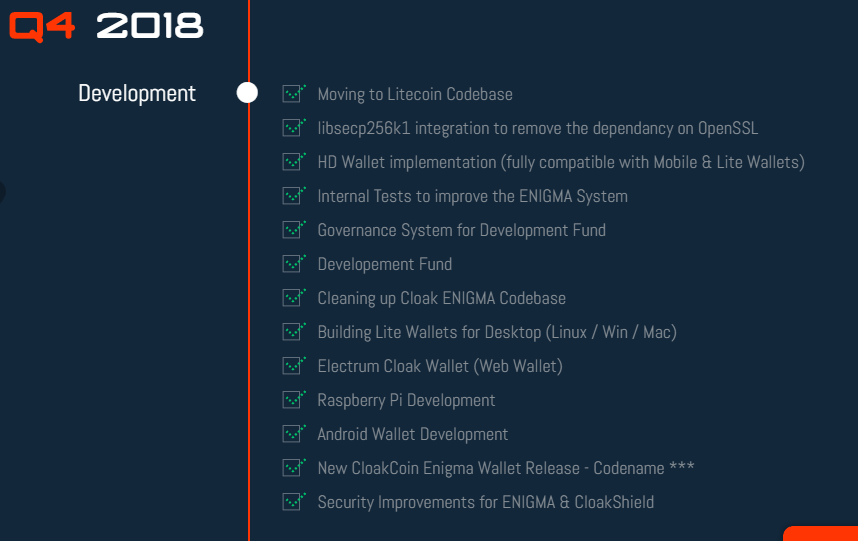Viewport: 858px width, 541px height.
Task: Select the Development section label
Action: point(137,94)
